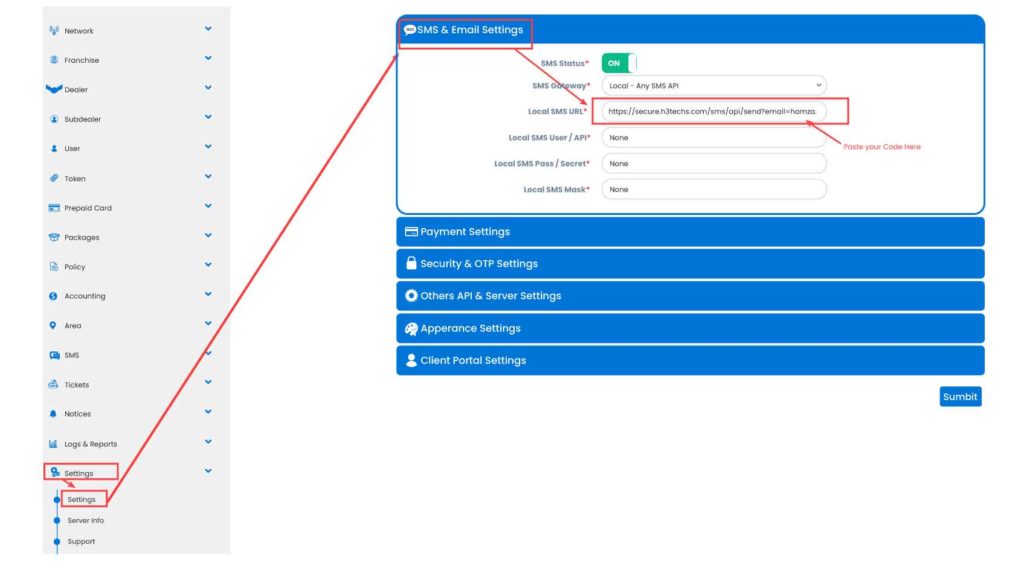Click the Token tag icon
Image resolution: width=1024 pixels, height=562 pixels.
[x=54, y=178]
